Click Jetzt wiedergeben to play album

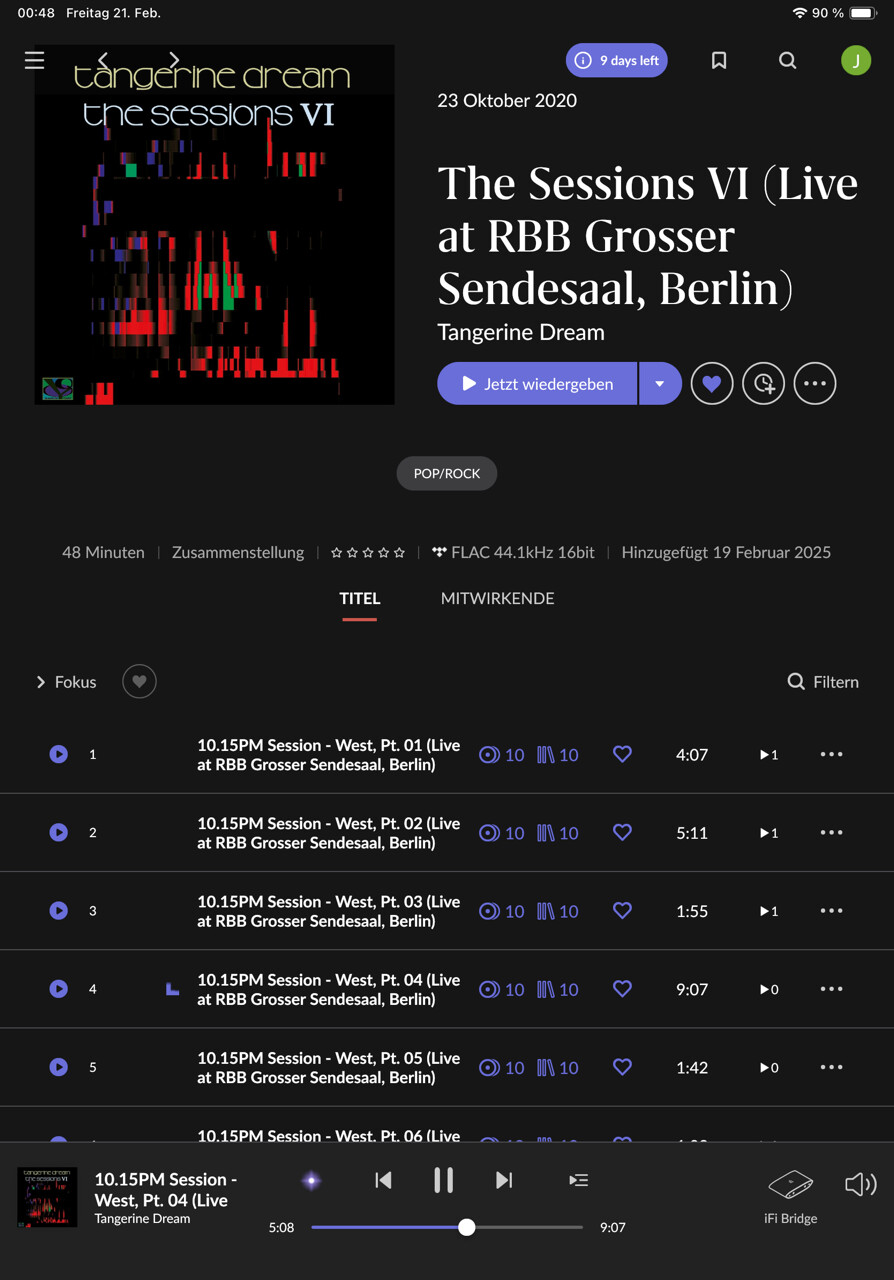coord(537,383)
